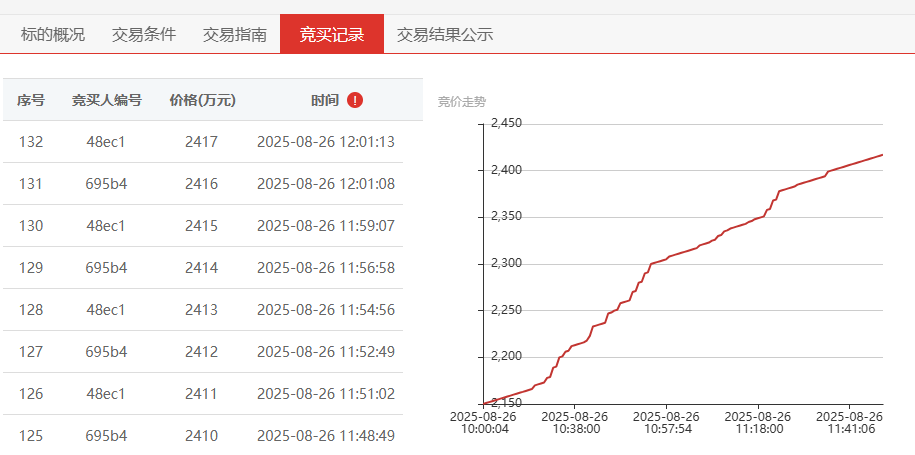The width and height of the screenshot is (915, 455).
Task: Select row number 132
Action: (31, 142)
